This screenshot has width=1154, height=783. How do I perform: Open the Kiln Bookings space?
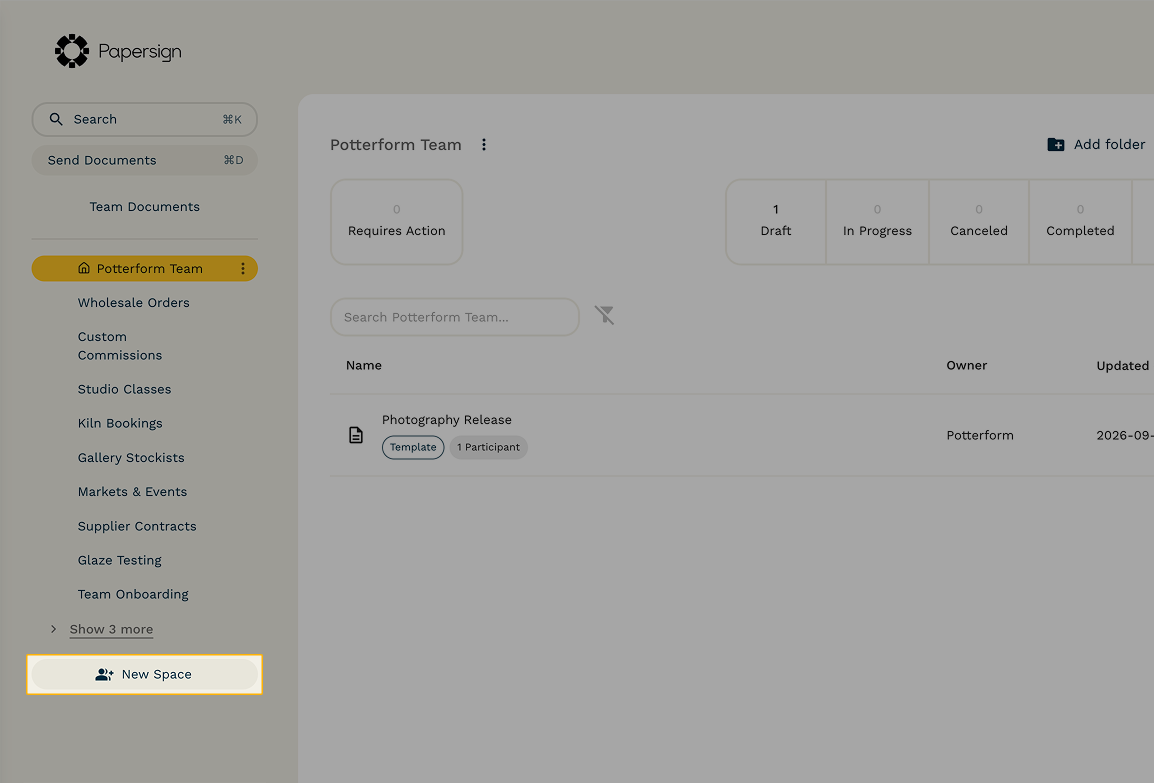120,423
